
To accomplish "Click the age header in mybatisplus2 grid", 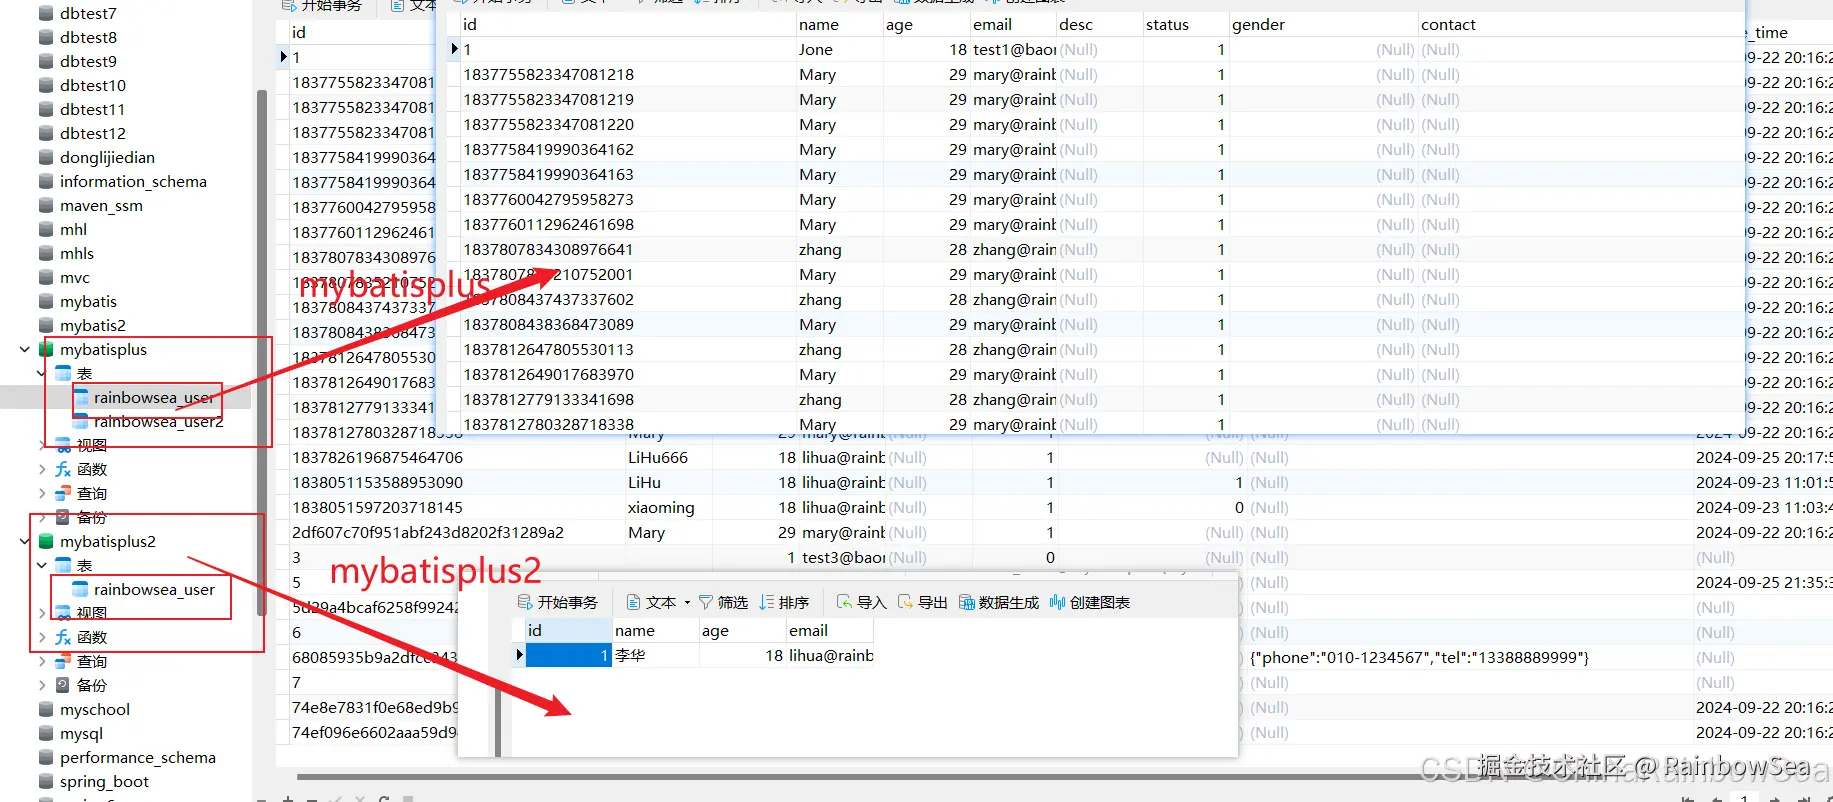I will point(742,630).
